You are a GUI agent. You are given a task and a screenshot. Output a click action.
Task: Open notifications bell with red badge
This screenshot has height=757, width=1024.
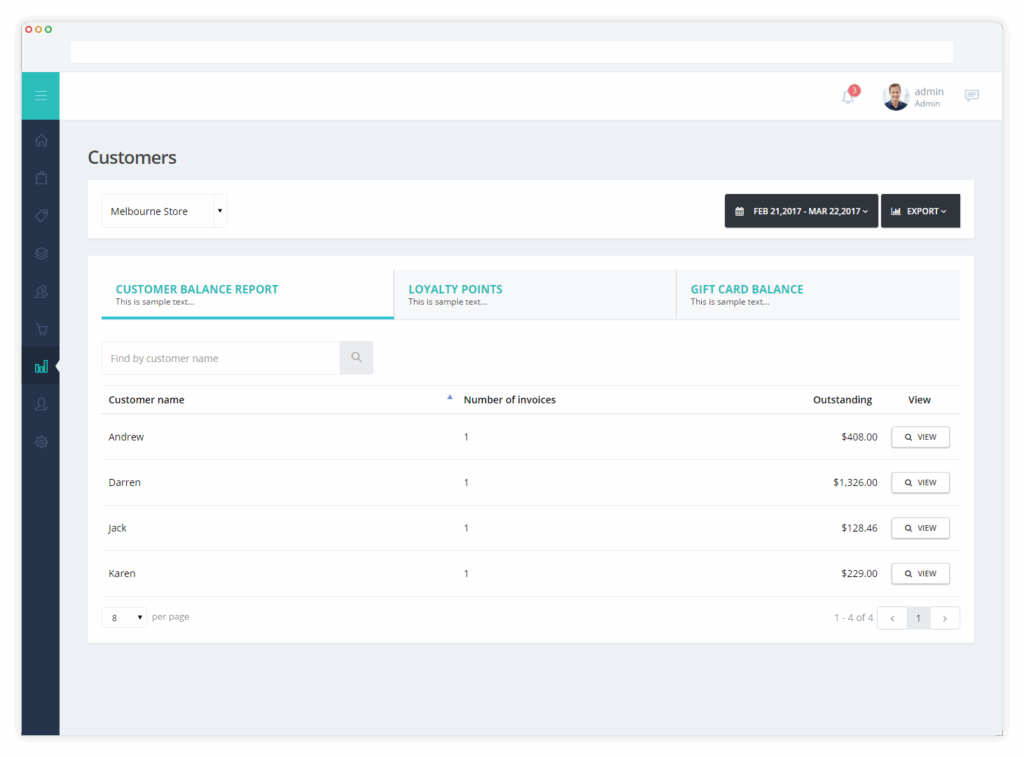click(x=849, y=95)
